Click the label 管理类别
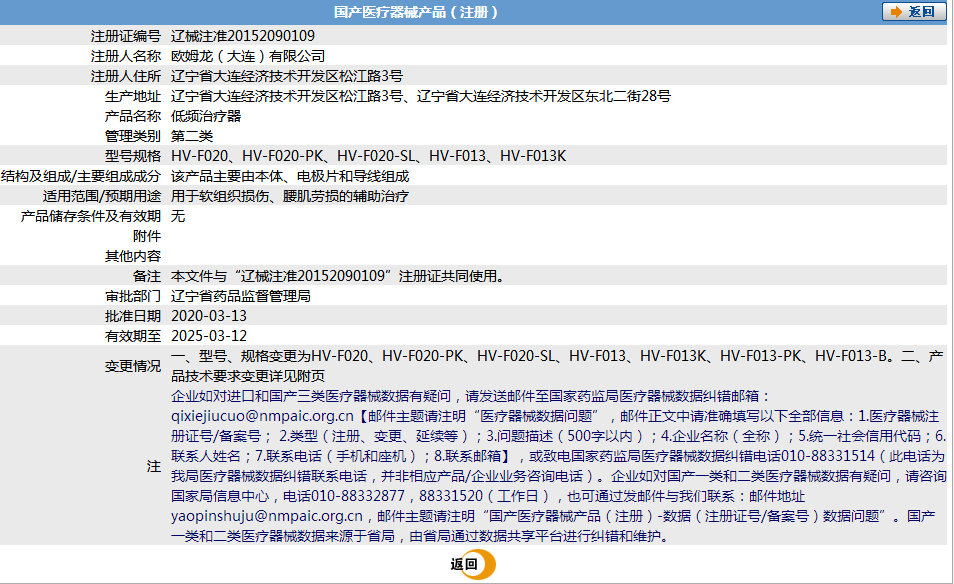The image size is (954, 584). [x=133, y=136]
